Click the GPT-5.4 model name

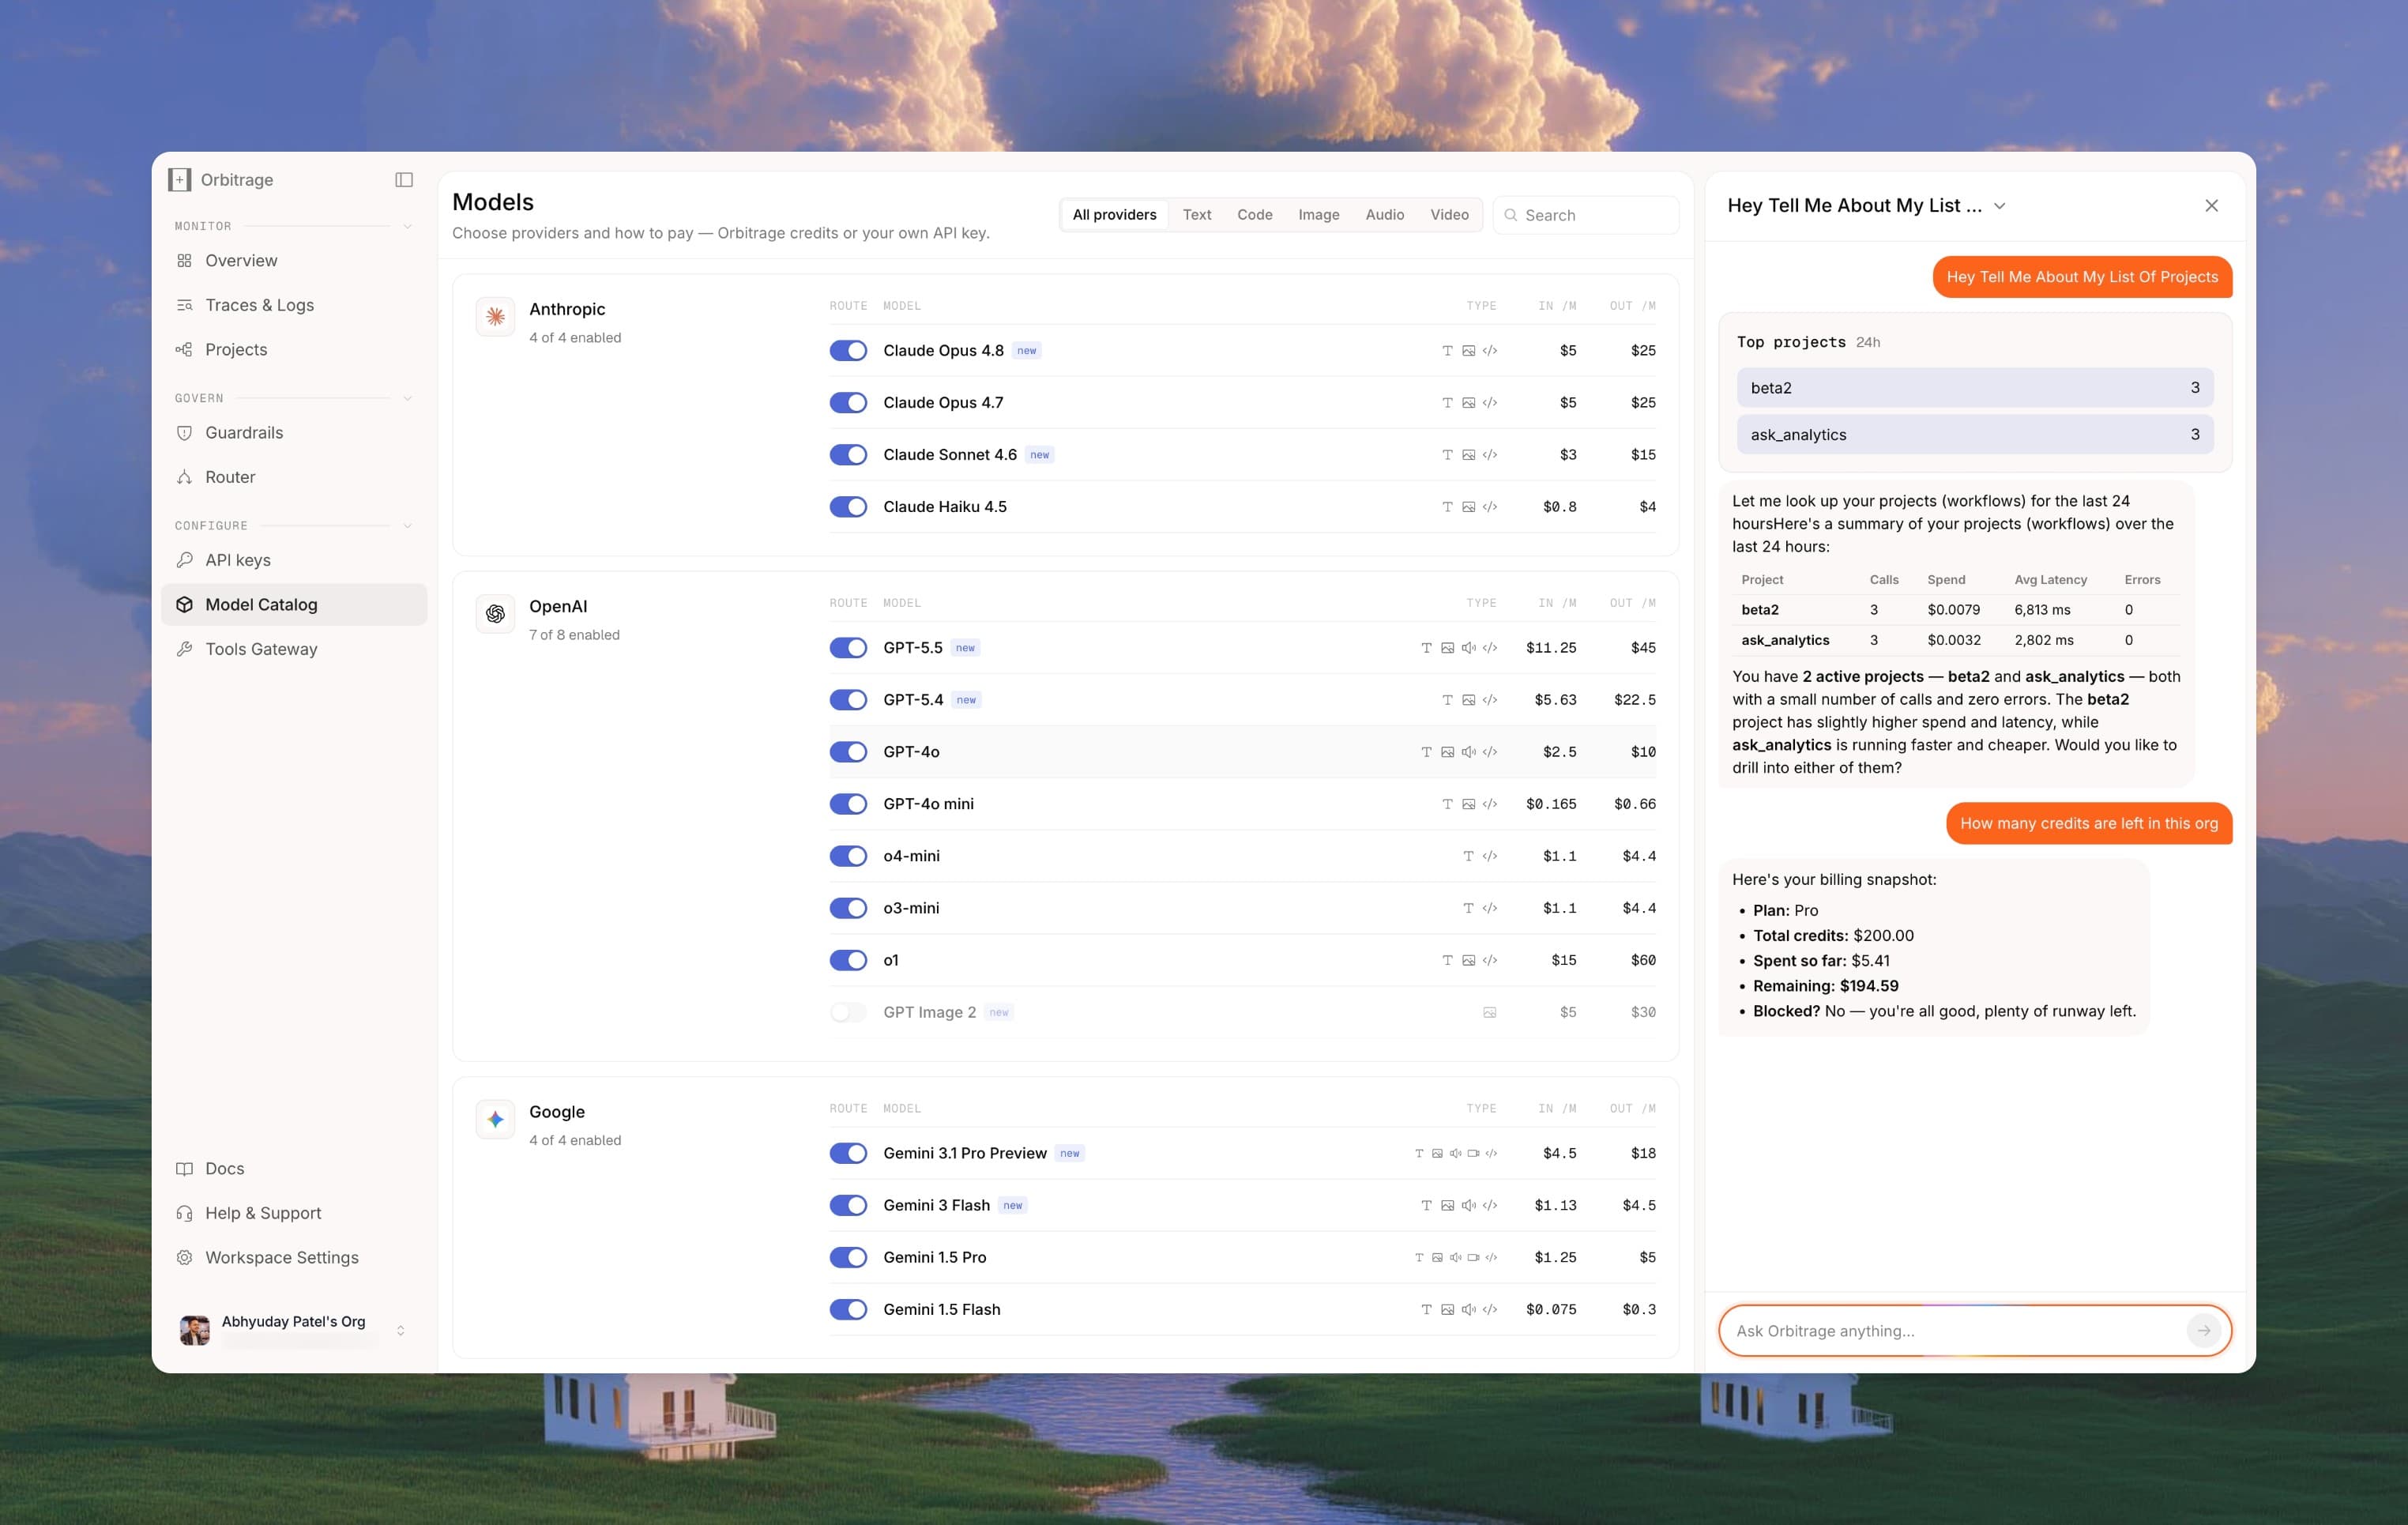pos(913,700)
